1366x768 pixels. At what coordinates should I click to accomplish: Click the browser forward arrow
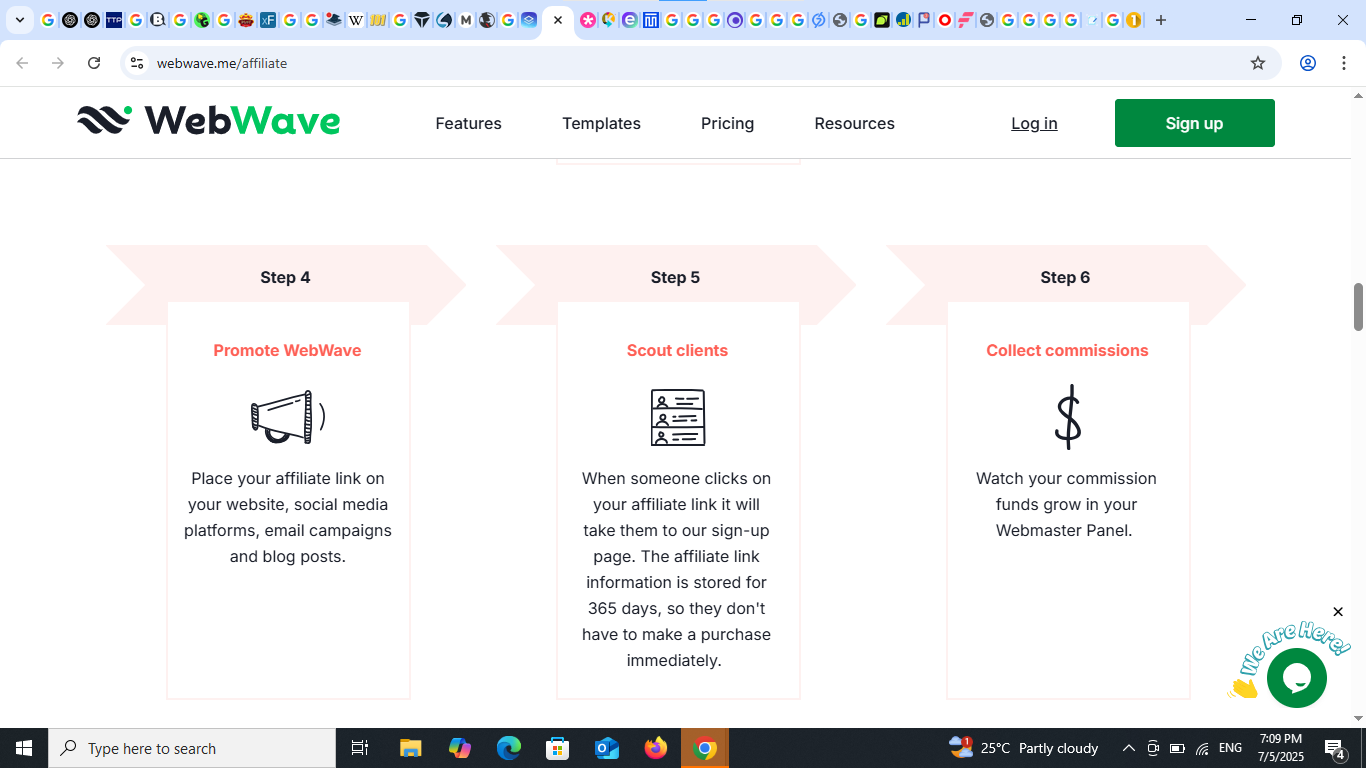58,63
